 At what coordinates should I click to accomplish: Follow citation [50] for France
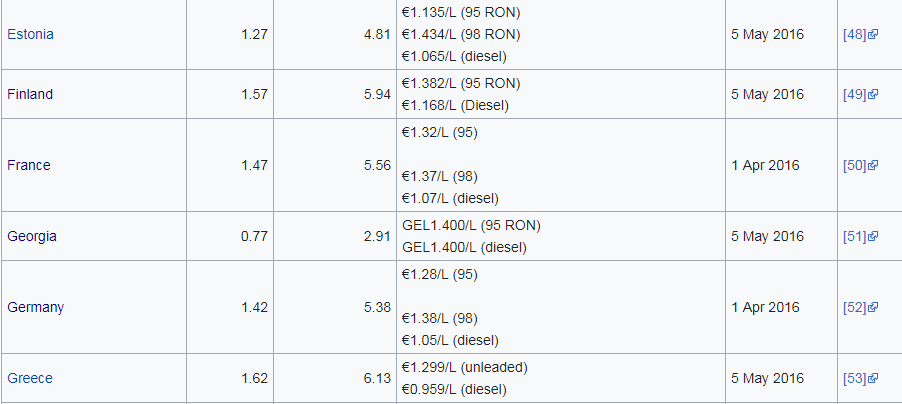(x=855, y=166)
